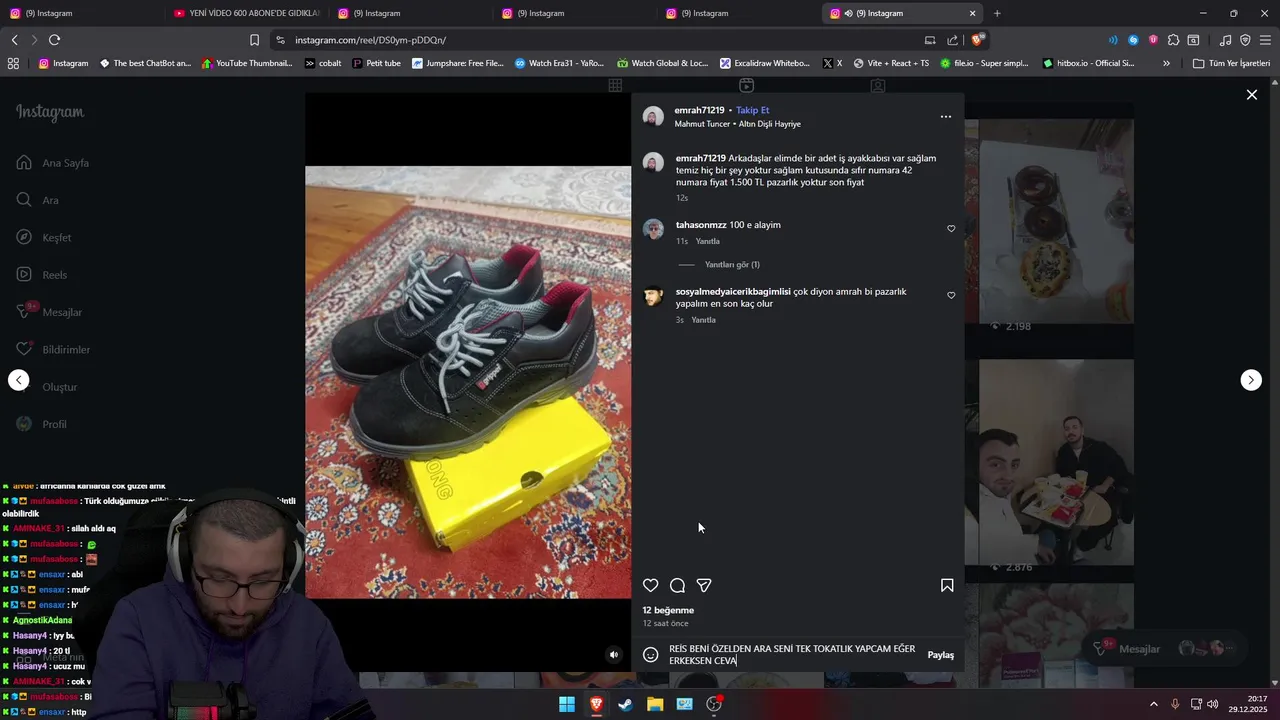The width and height of the screenshot is (1280, 720).
Task: Open File Explorer from the taskbar
Action: point(655,704)
